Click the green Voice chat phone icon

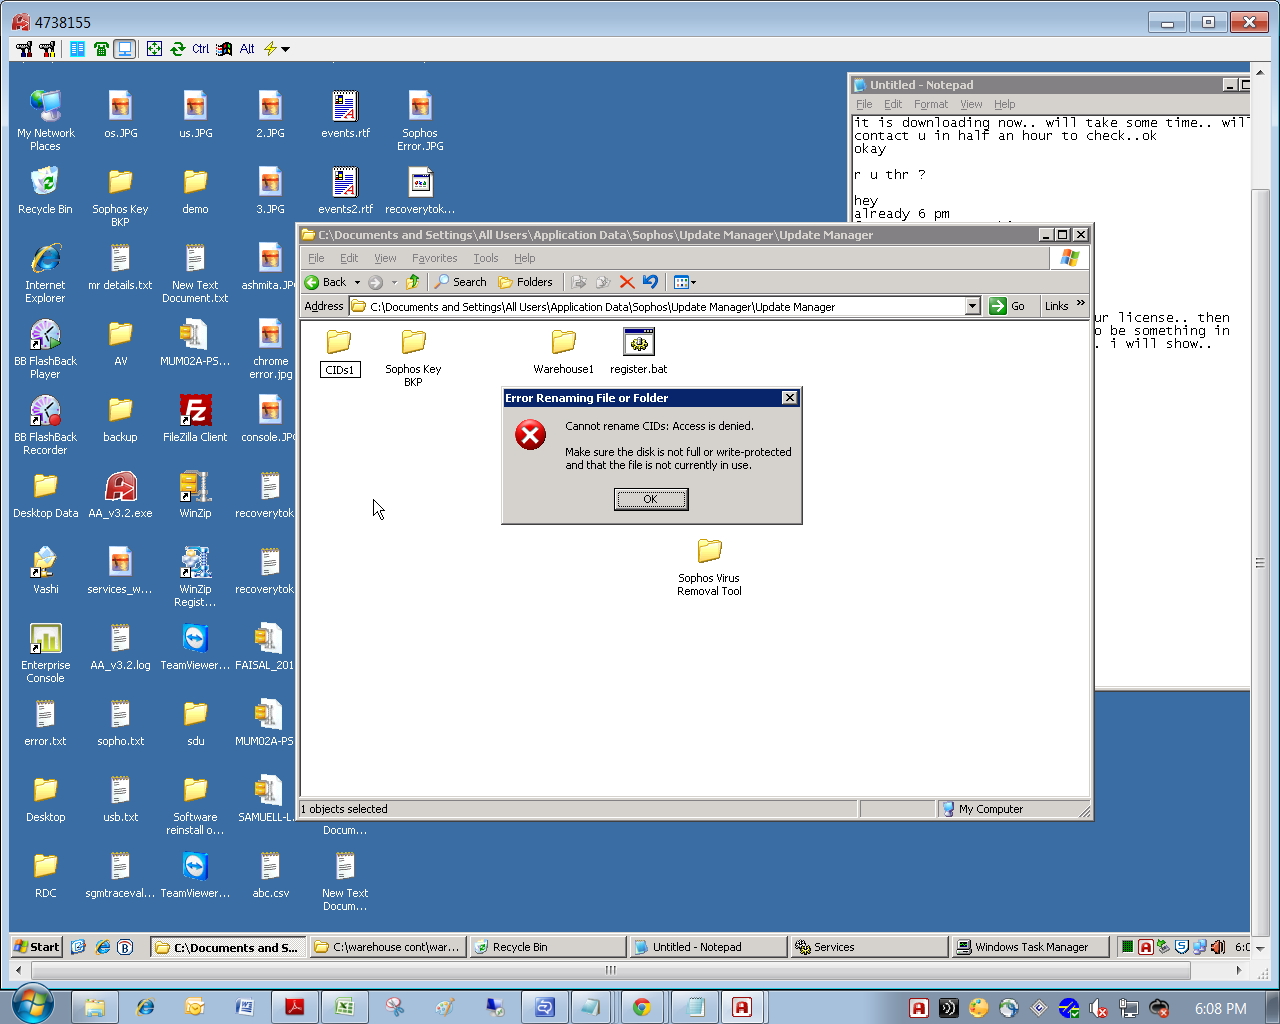click(101, 48)
